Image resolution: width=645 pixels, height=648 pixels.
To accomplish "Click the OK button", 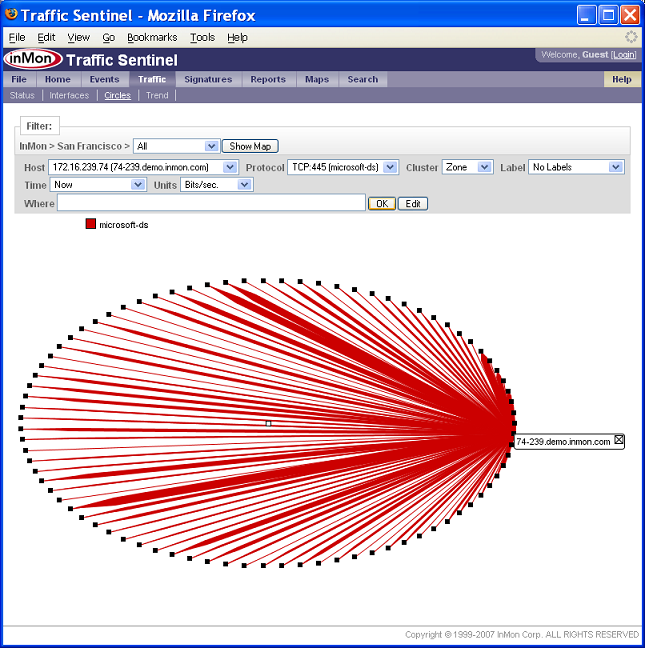I will tap(382, 203).
